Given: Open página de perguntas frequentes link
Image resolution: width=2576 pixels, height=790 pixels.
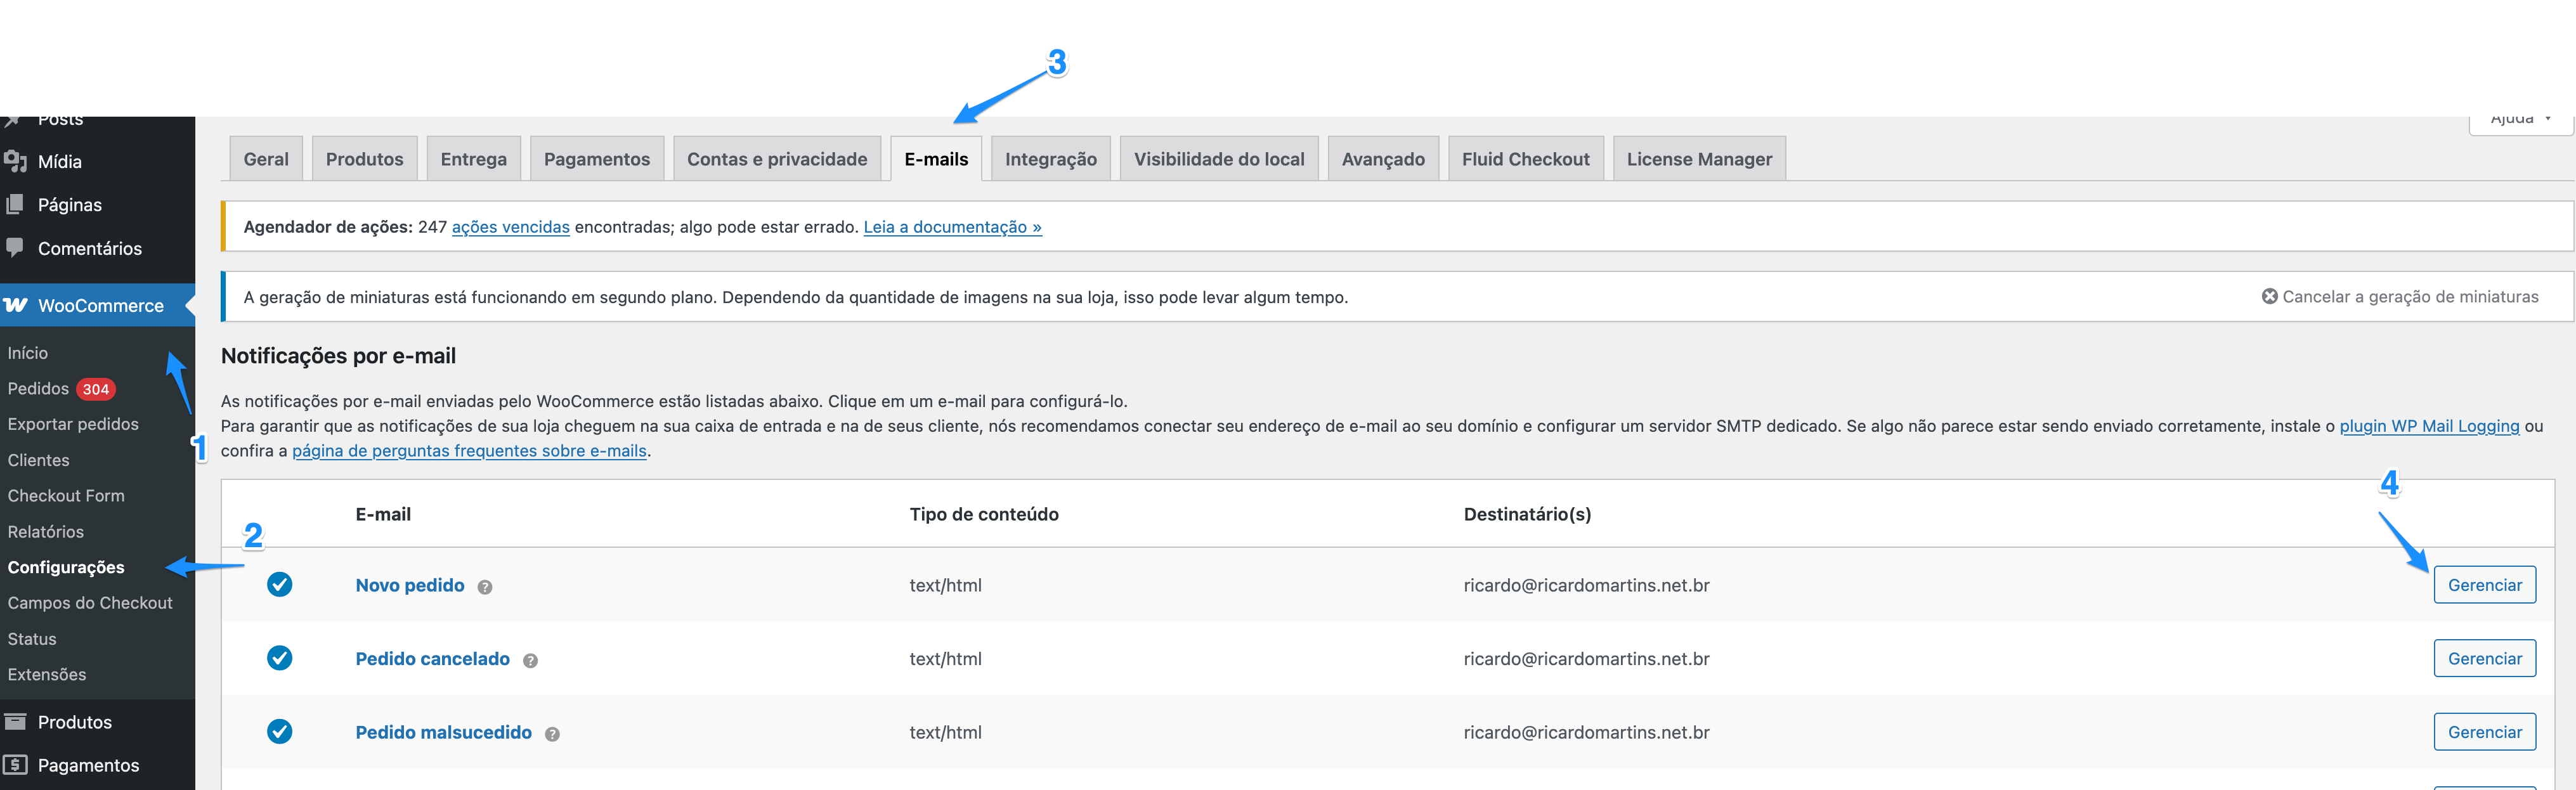Looking at the screenshot, I should click(x=469, y=451).
